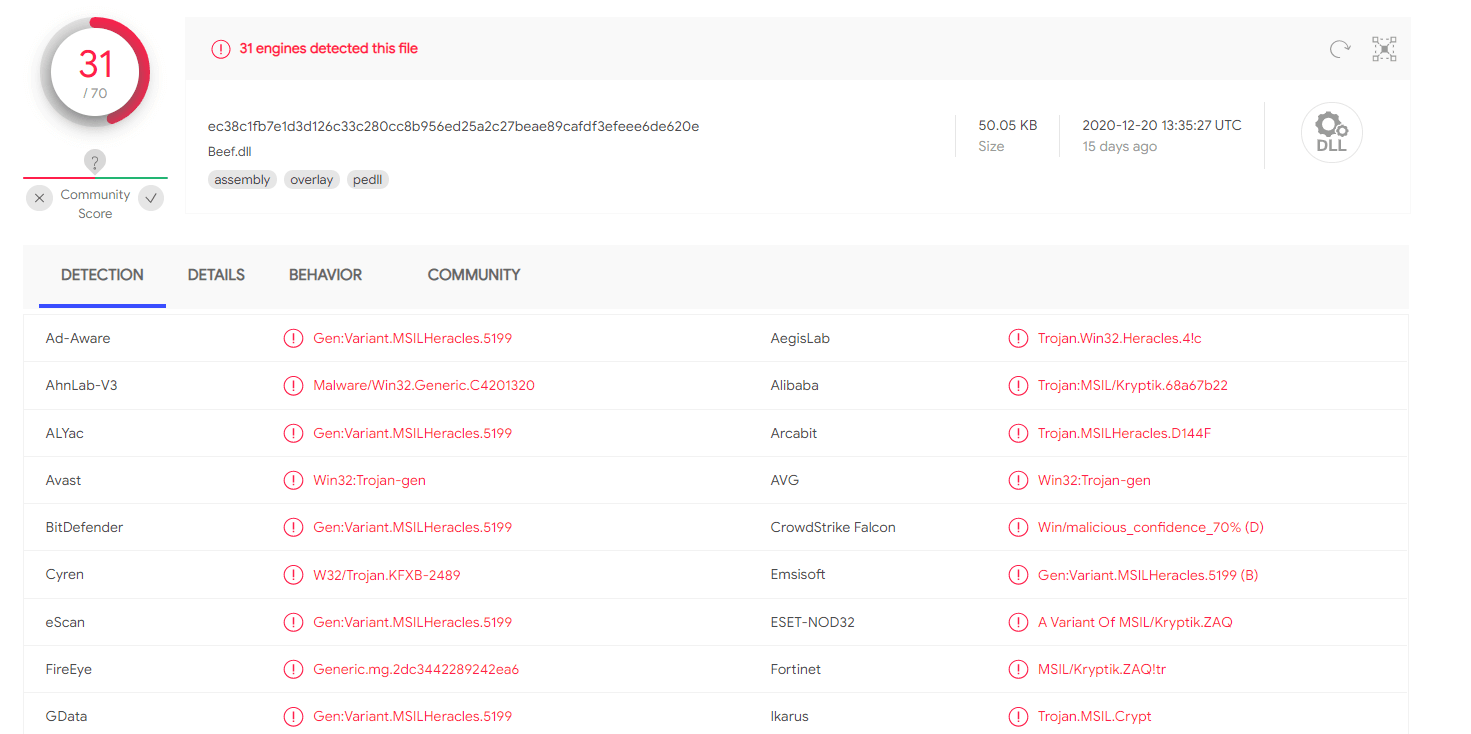The height and width of the screenshot is (734, 1471).
Task: Click Avast's Win32:Trojan-gen result
Action: tap(370, 480)
